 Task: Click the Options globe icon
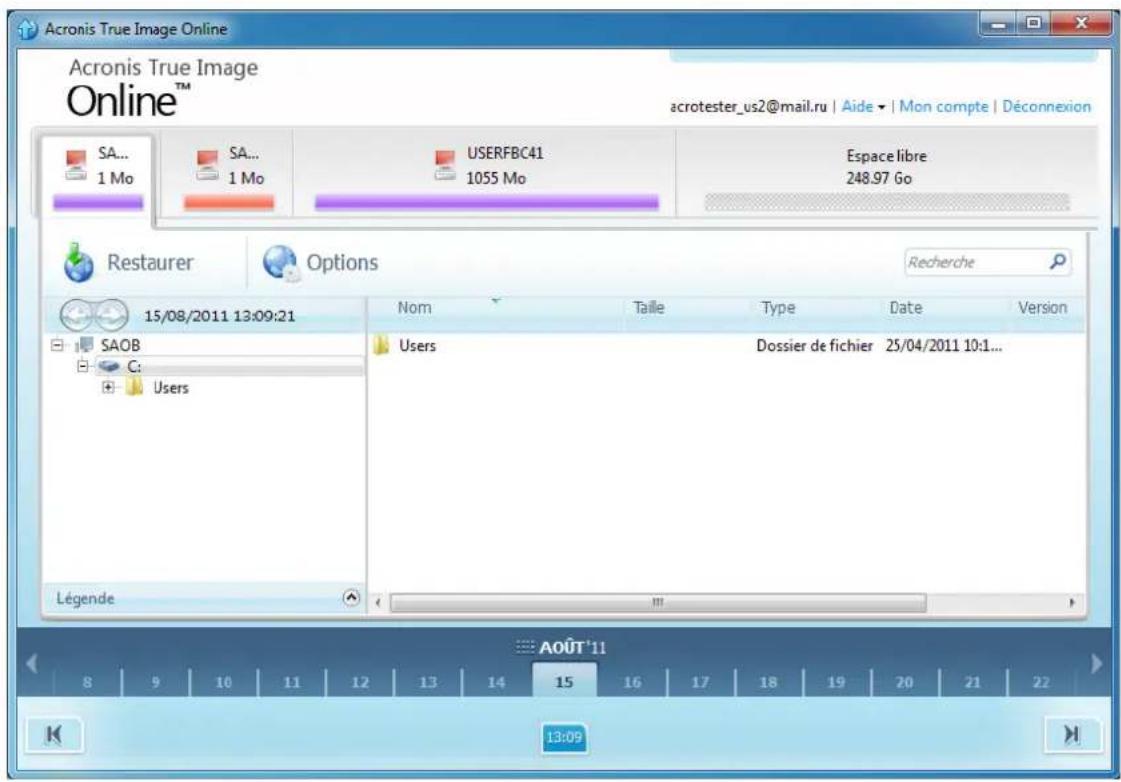[x=280, y=262]
